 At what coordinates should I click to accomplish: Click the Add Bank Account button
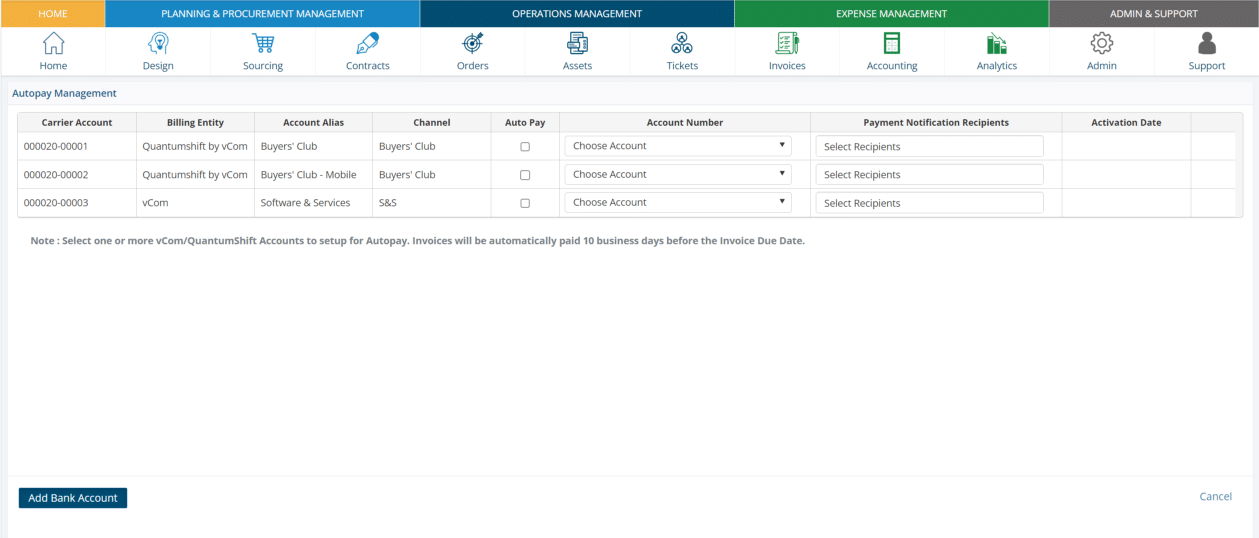pyautogui.click(x=73, y=498)
